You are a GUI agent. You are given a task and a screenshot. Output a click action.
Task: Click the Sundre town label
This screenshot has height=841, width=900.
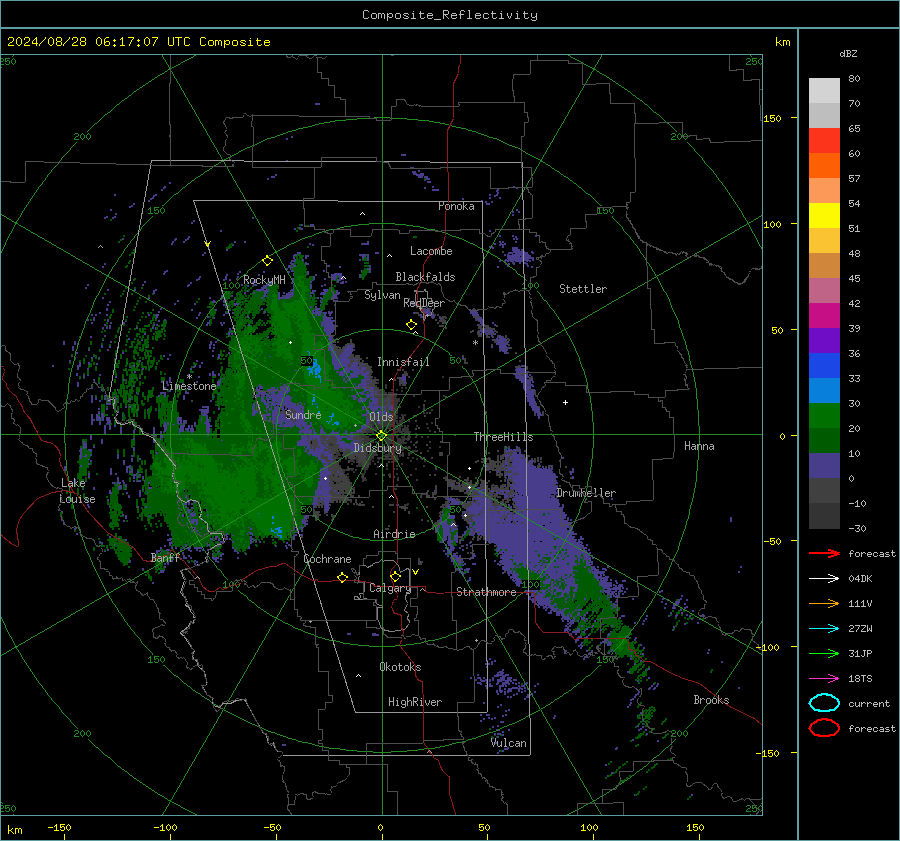click(303, 414)
